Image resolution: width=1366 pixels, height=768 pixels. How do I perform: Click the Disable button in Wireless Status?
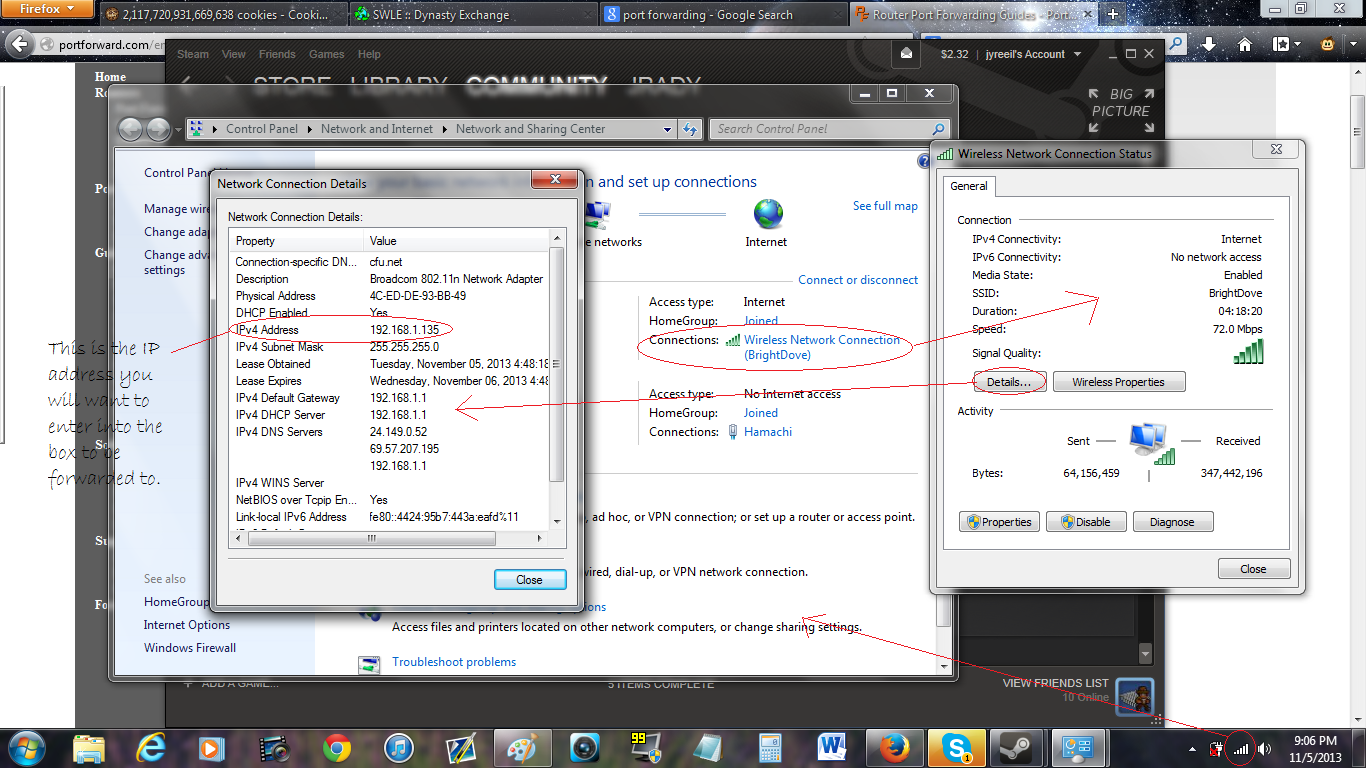tap(1085, 522)
